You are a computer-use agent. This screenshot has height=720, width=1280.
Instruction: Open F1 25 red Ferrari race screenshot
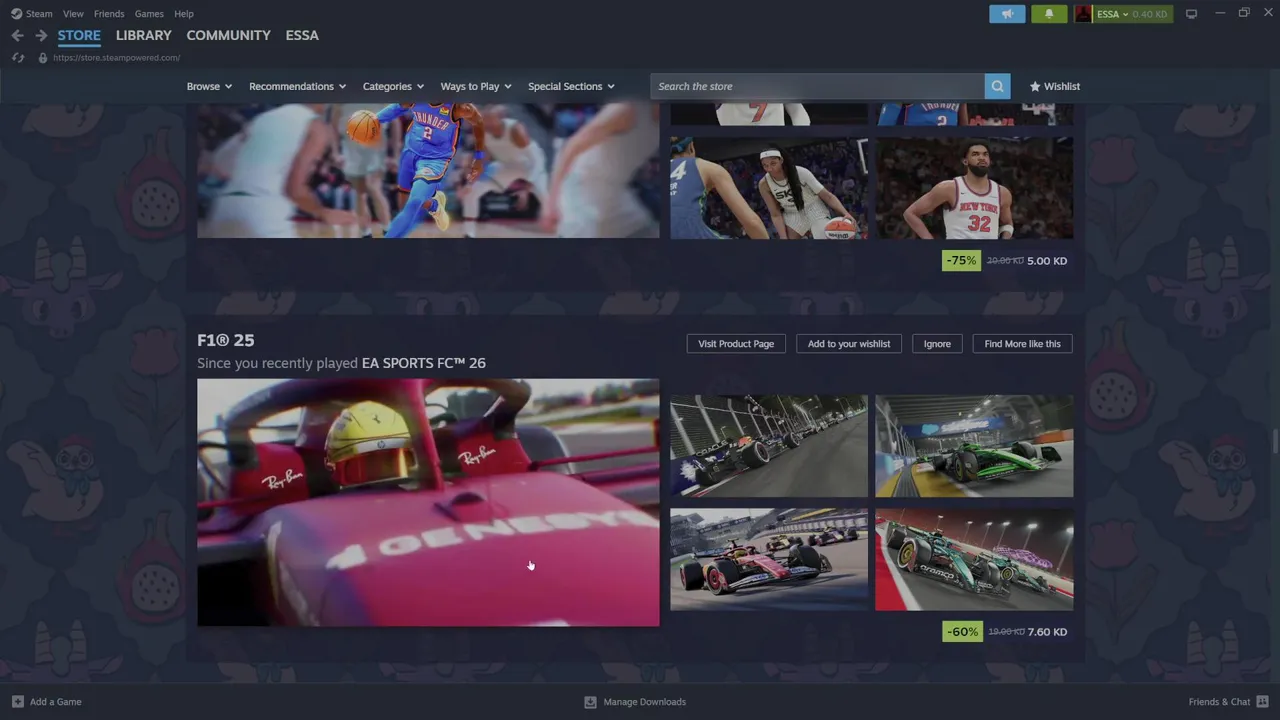(x=769, y=559)
